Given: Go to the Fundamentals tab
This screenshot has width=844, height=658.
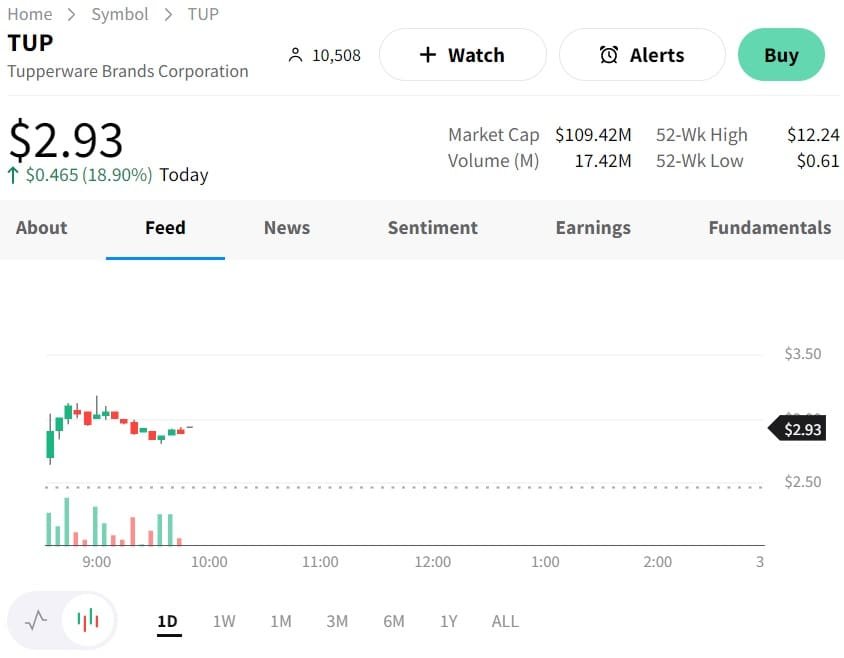Looking at the screenshot, I should click(769, 228).
